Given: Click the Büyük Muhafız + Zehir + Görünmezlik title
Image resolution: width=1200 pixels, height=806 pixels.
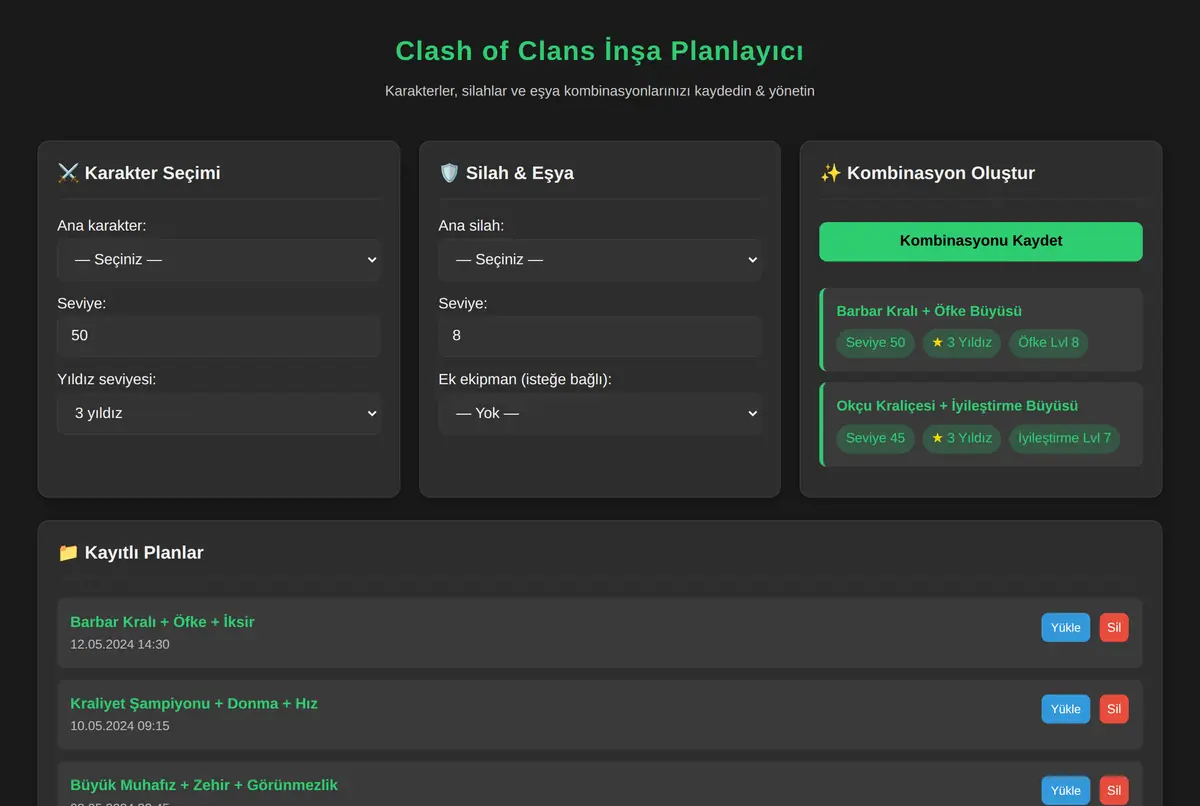Looking at the screenshot, I should (204, 786).
